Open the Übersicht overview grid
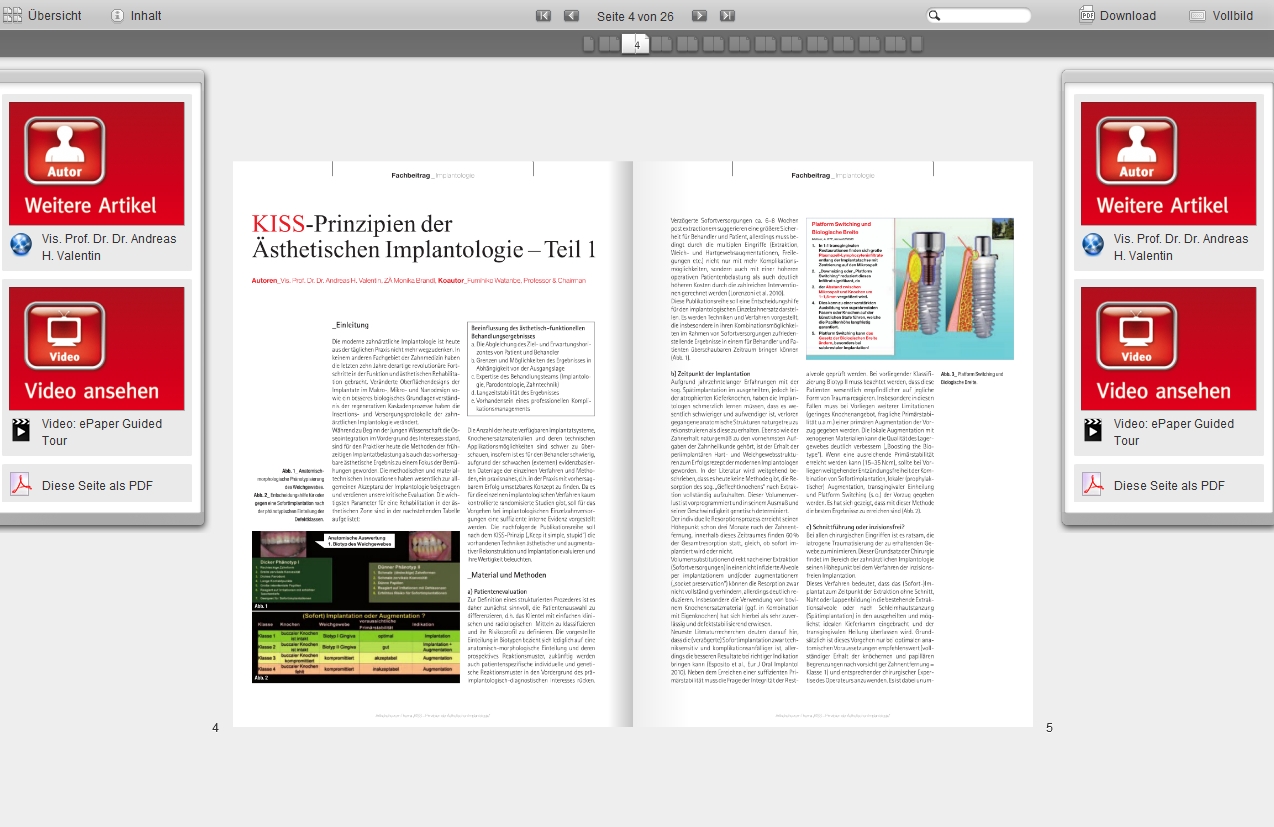 coord(42,15)
